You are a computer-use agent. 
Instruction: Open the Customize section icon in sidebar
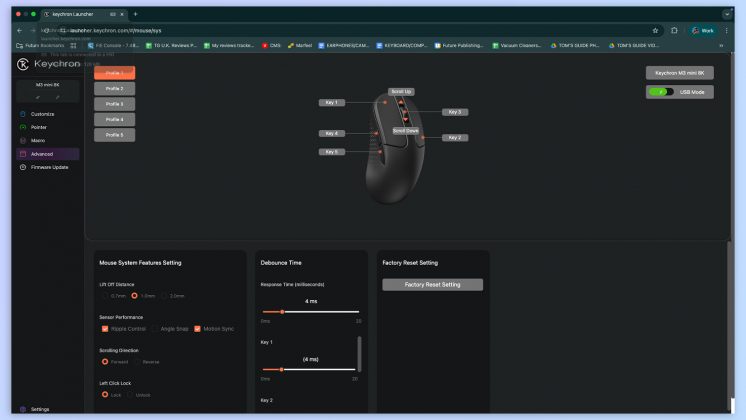coord(22,114)
